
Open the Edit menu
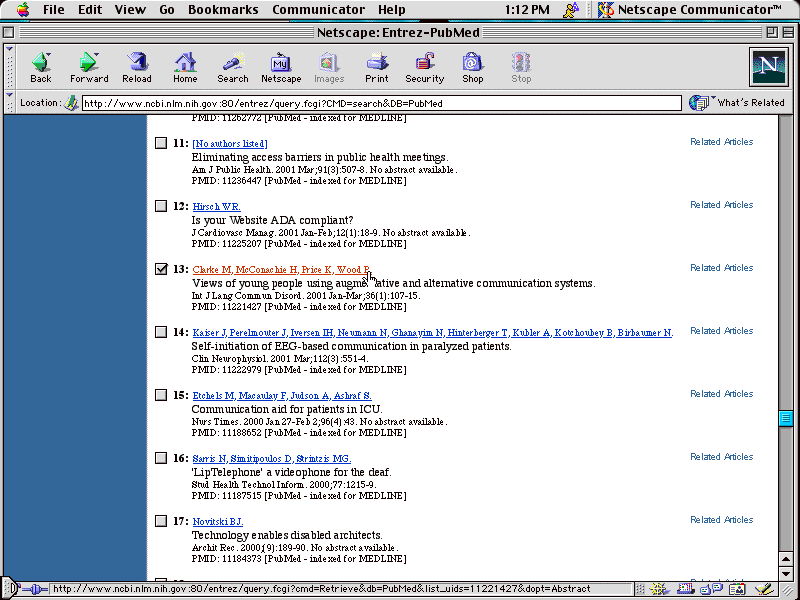click(90, 9)
